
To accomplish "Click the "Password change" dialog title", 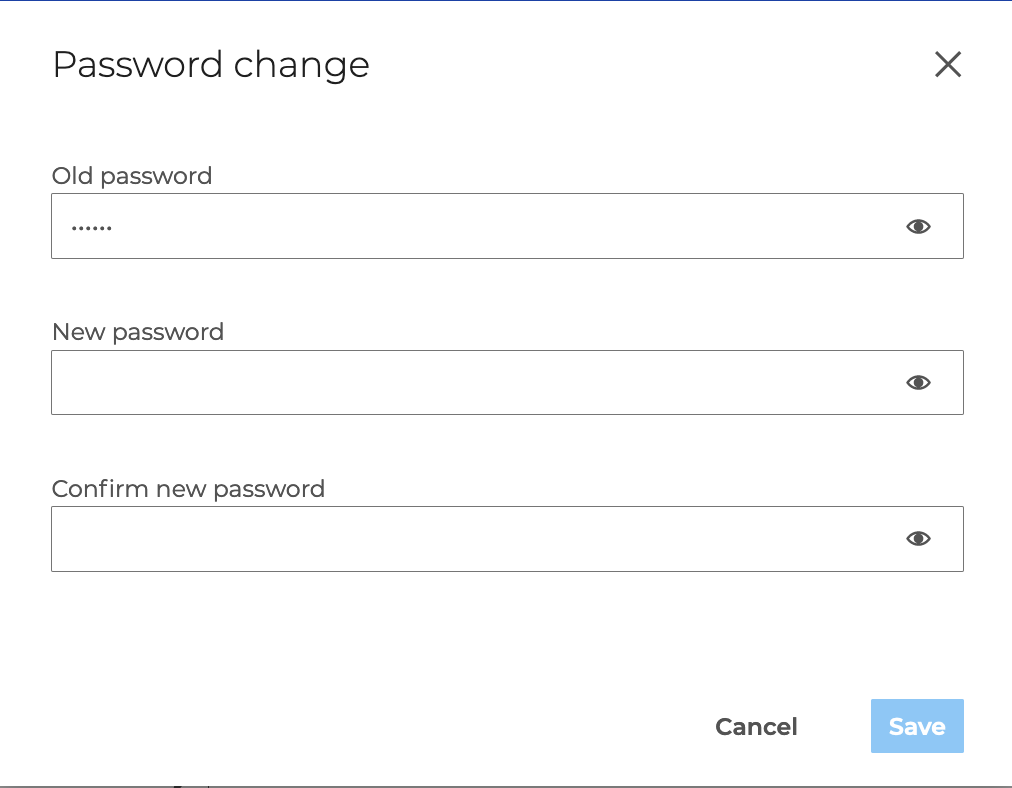I will coord(211,65).
